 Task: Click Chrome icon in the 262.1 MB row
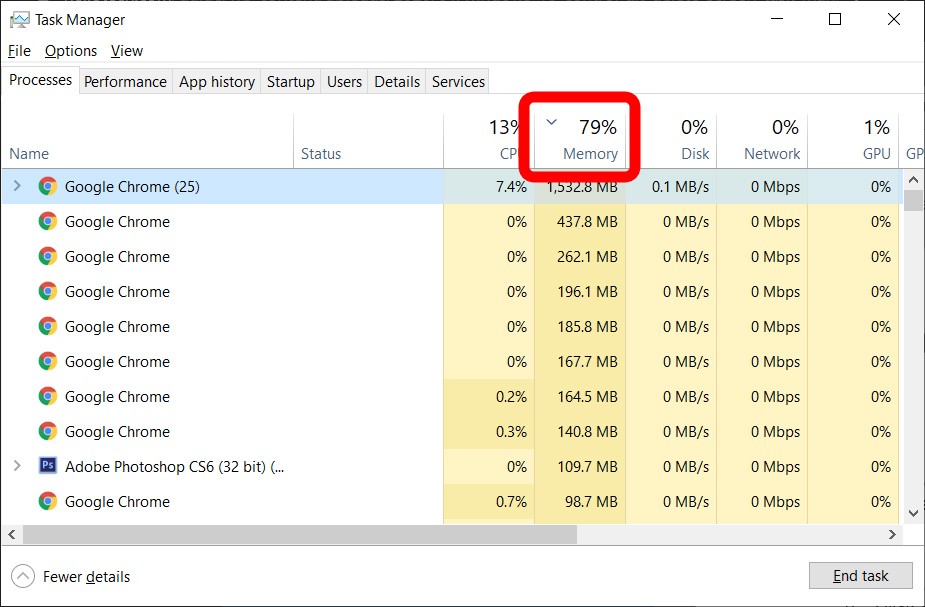pos(47,256)
